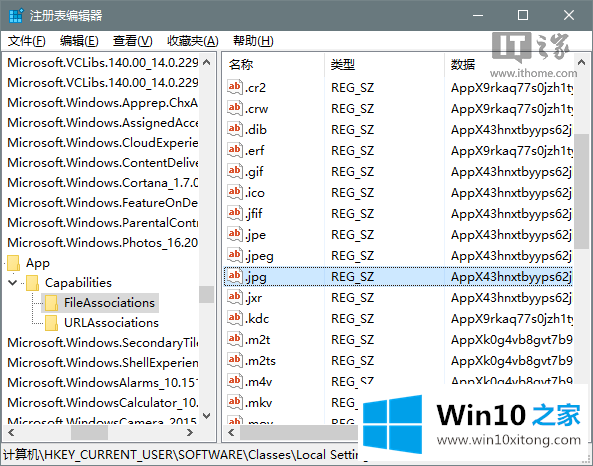Select Microsoft.Windows.AssignedAcce key
The image size is (593, 466).
pos(102,123)
